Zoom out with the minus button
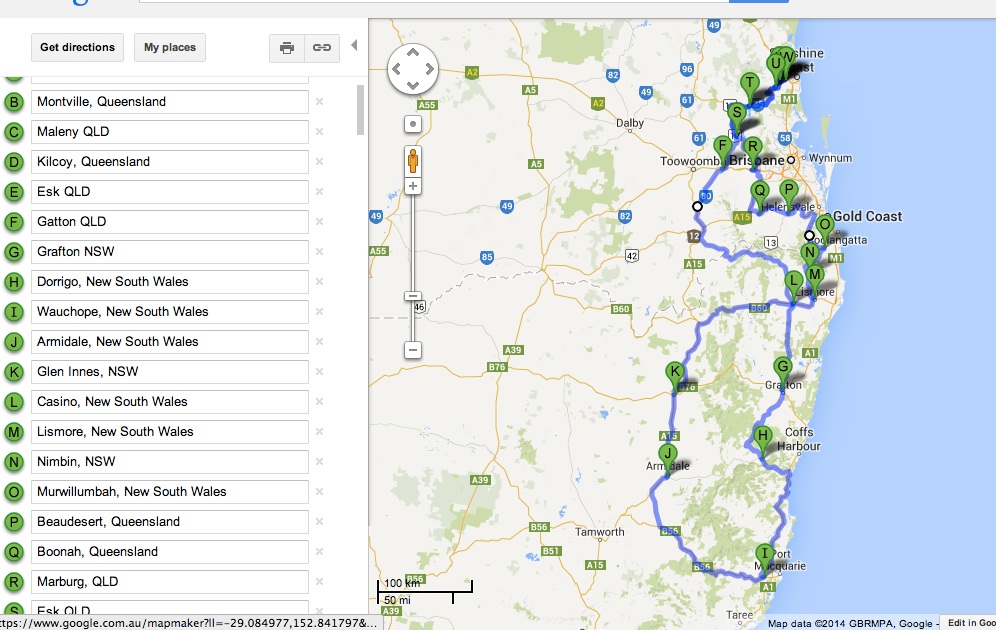The image size is (996, 630). [413, 350]
